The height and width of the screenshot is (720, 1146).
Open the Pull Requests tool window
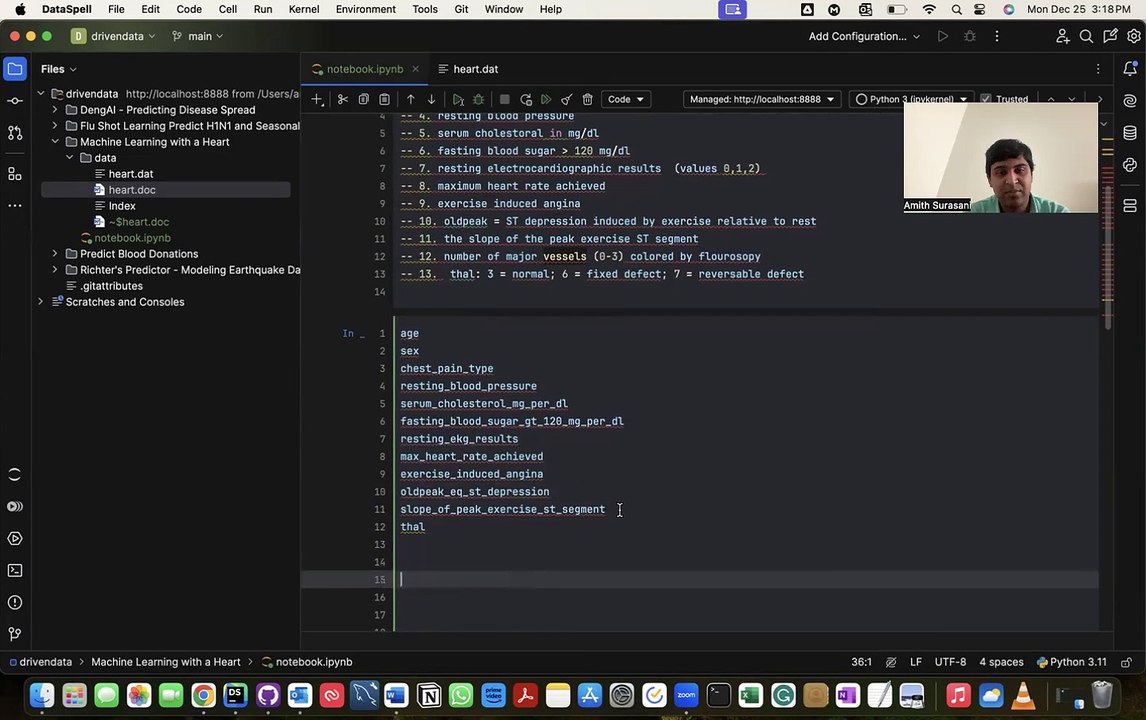[15, 133]
